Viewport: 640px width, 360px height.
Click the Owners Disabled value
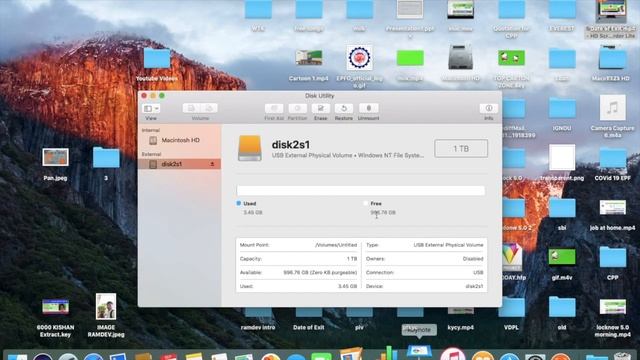473,259
